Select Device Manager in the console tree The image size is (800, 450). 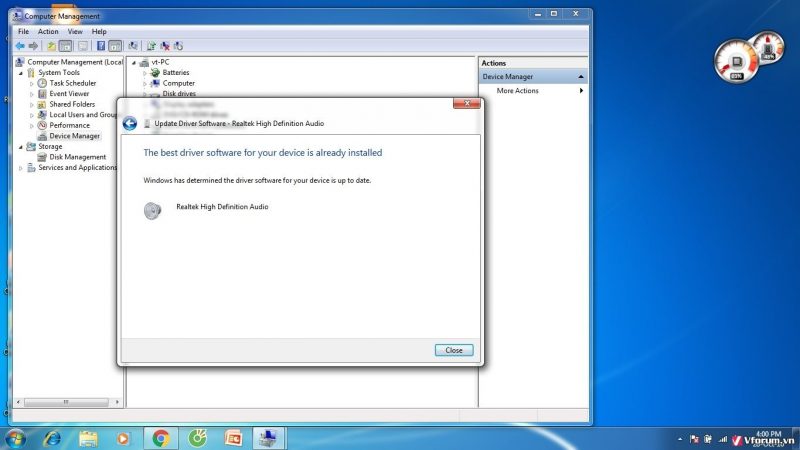coord(74,136)
